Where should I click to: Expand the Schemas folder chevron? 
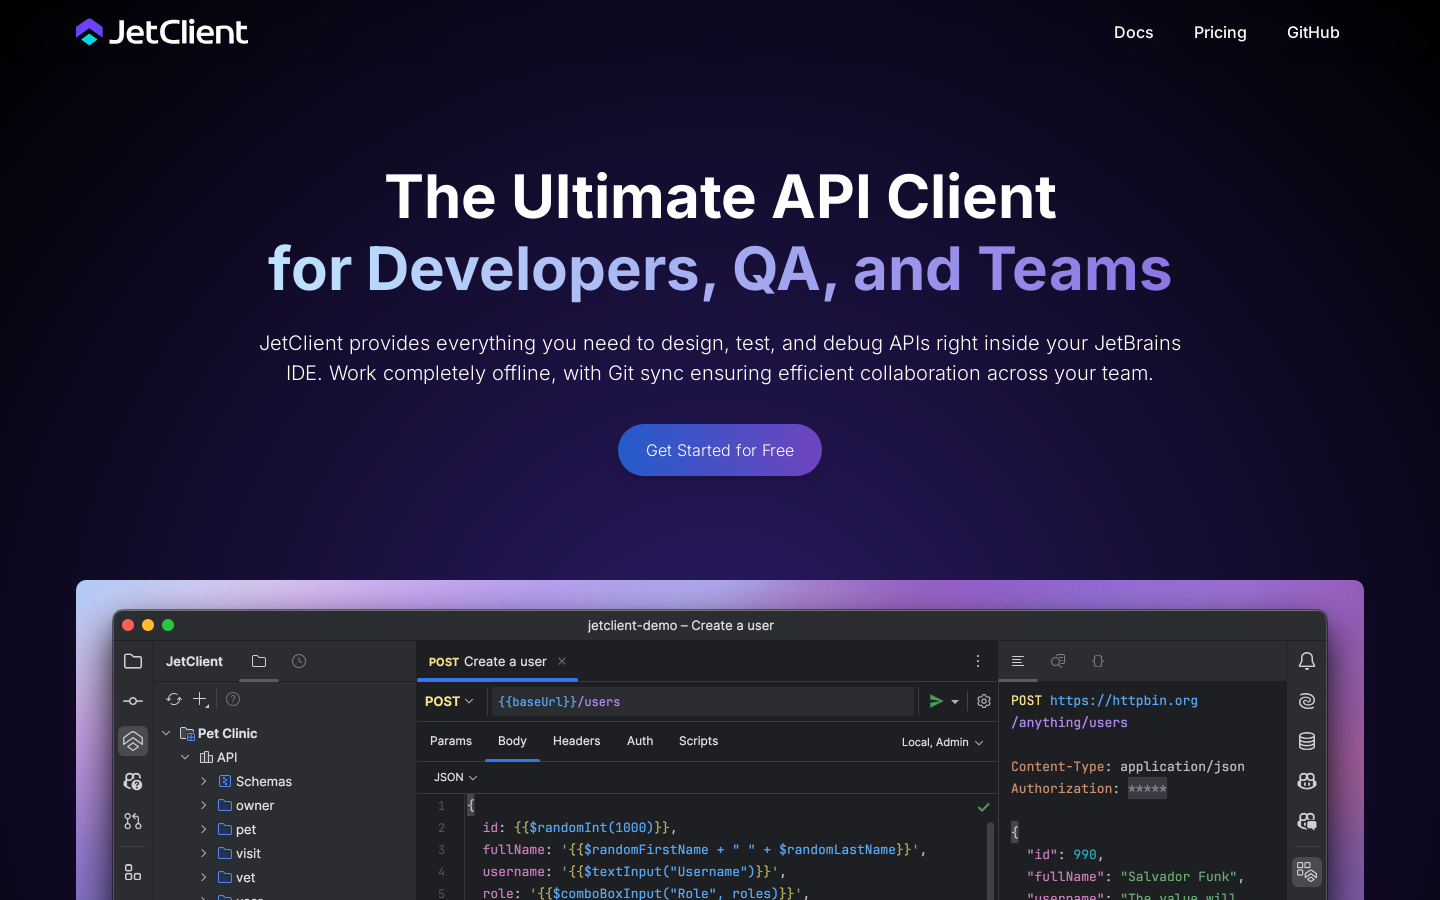pyautogui.click(x=204, y=781)
